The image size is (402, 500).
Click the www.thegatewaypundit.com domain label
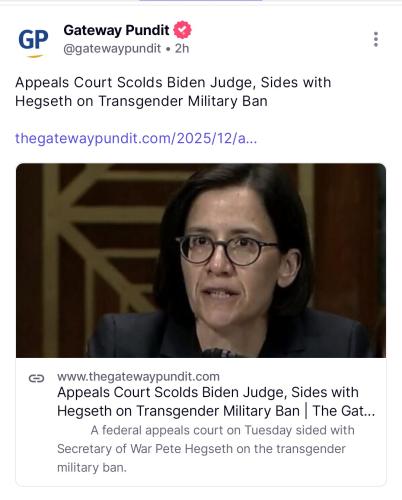click(138, 377)
